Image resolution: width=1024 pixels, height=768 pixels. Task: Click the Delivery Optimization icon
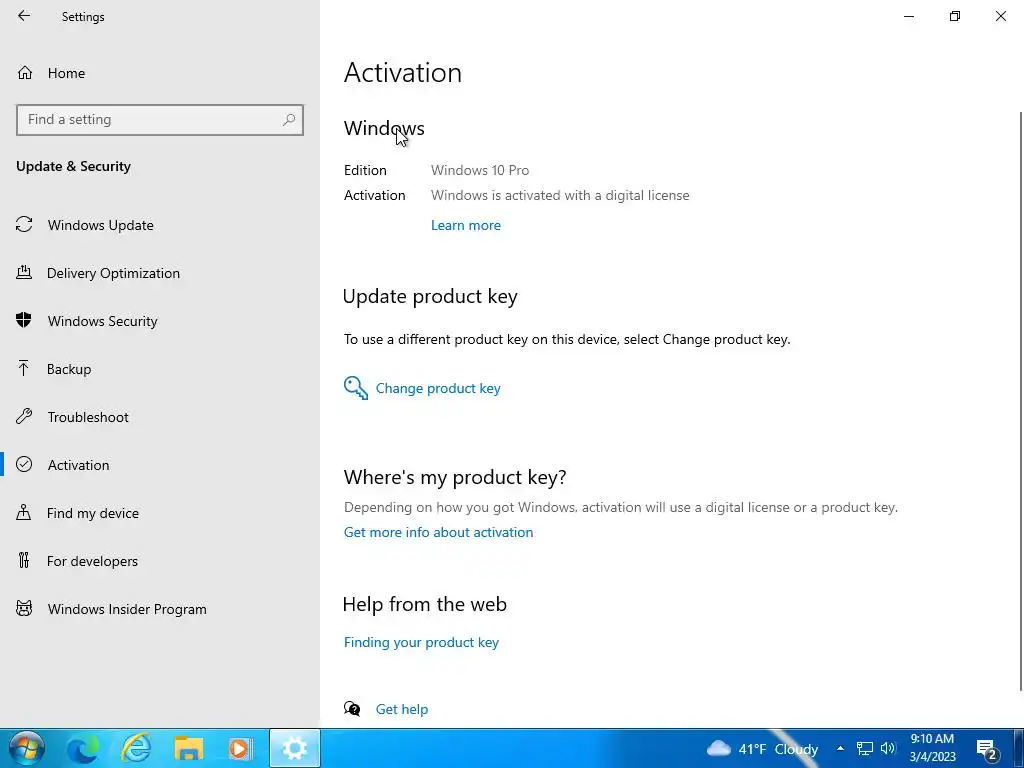(x=24, y=272)
